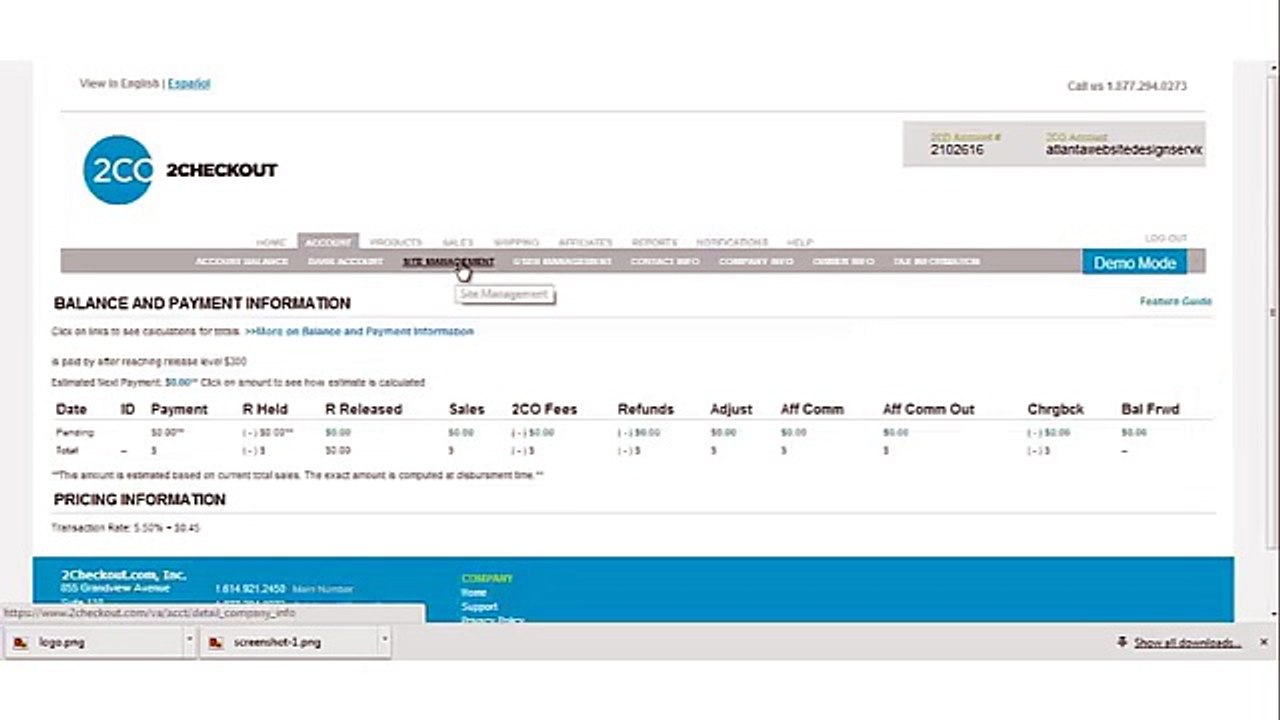Go to Account Balance submenu
Image resolution: width=1280 pixels, height=720 pixels.
coord(242,262)
